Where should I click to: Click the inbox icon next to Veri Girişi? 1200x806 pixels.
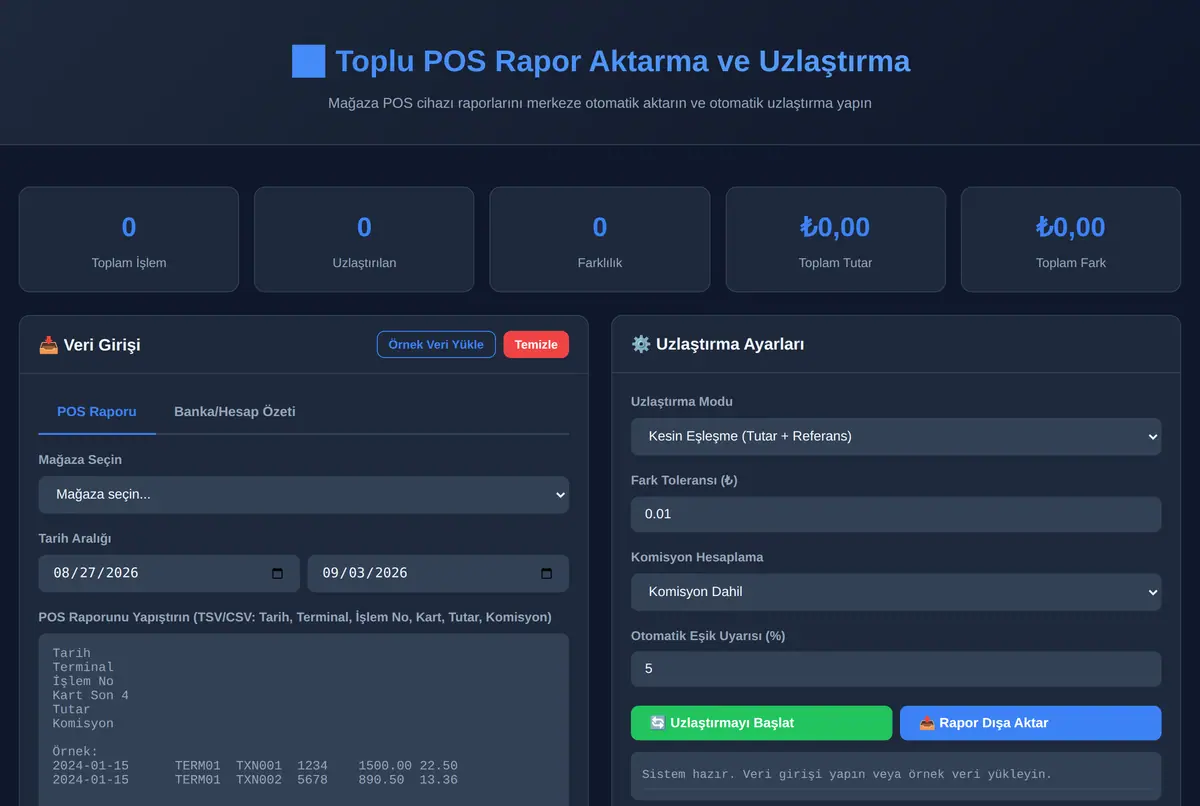tap(48, 345)
